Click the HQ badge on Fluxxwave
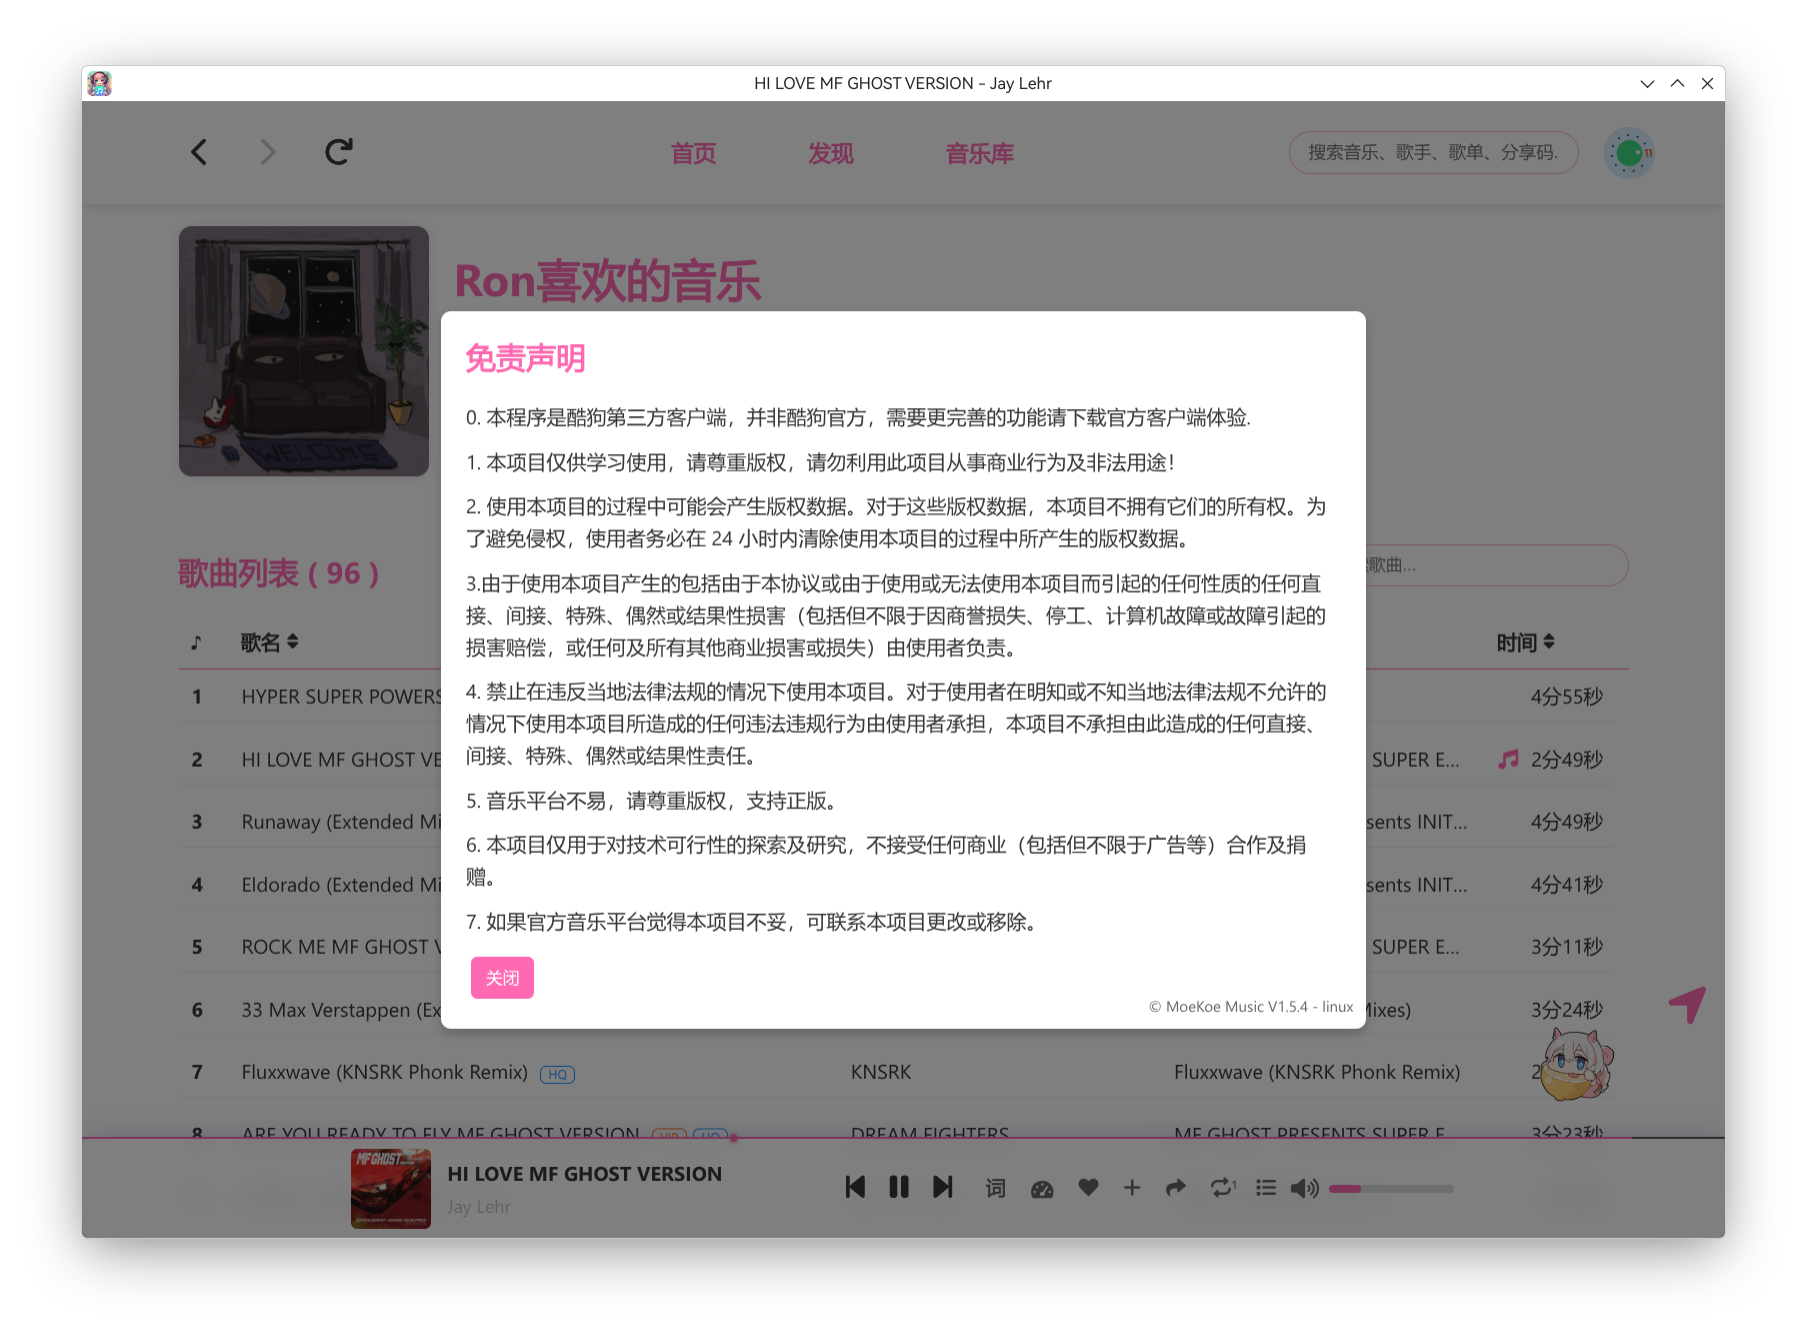1806x1334 pixels. [557, 1074]
